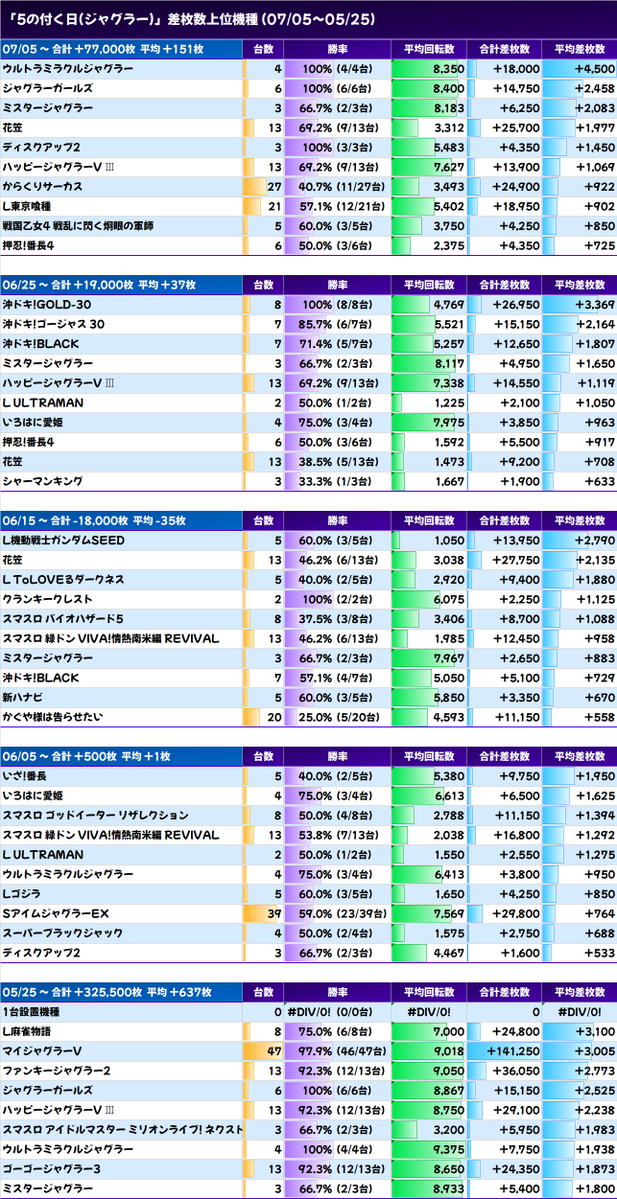Select 沖ドキ!BLACK in the 06/25 table
The width and height of the screenshot is (617, 1199).
click(x=41, y=344)
